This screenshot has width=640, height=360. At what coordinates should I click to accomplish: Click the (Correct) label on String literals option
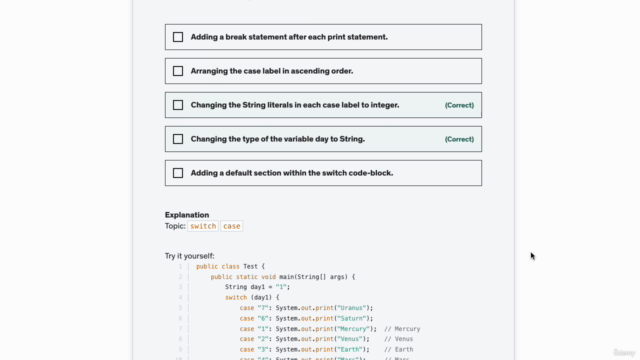tap(459, 105)
